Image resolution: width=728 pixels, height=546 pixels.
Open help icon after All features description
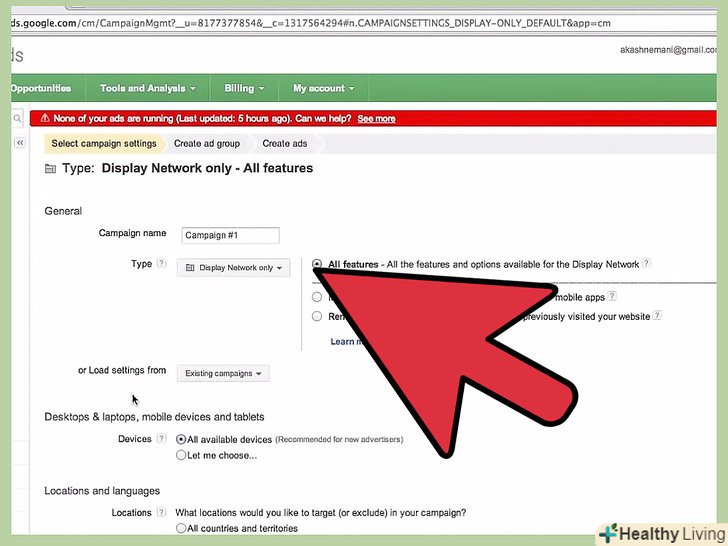point(646,263)
